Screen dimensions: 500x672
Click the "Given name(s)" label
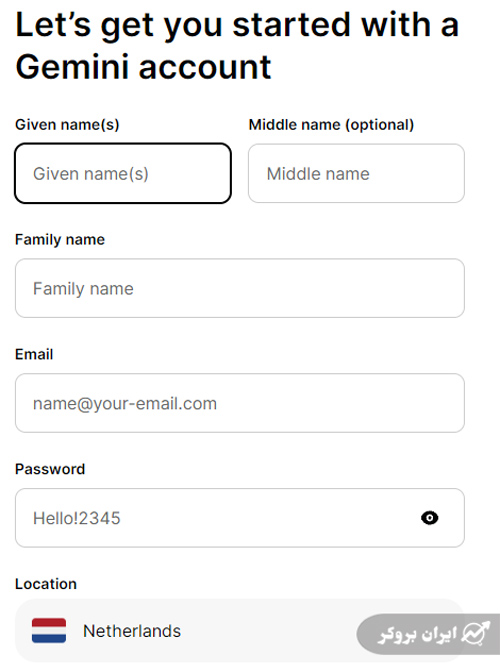(x=67, y=125)
